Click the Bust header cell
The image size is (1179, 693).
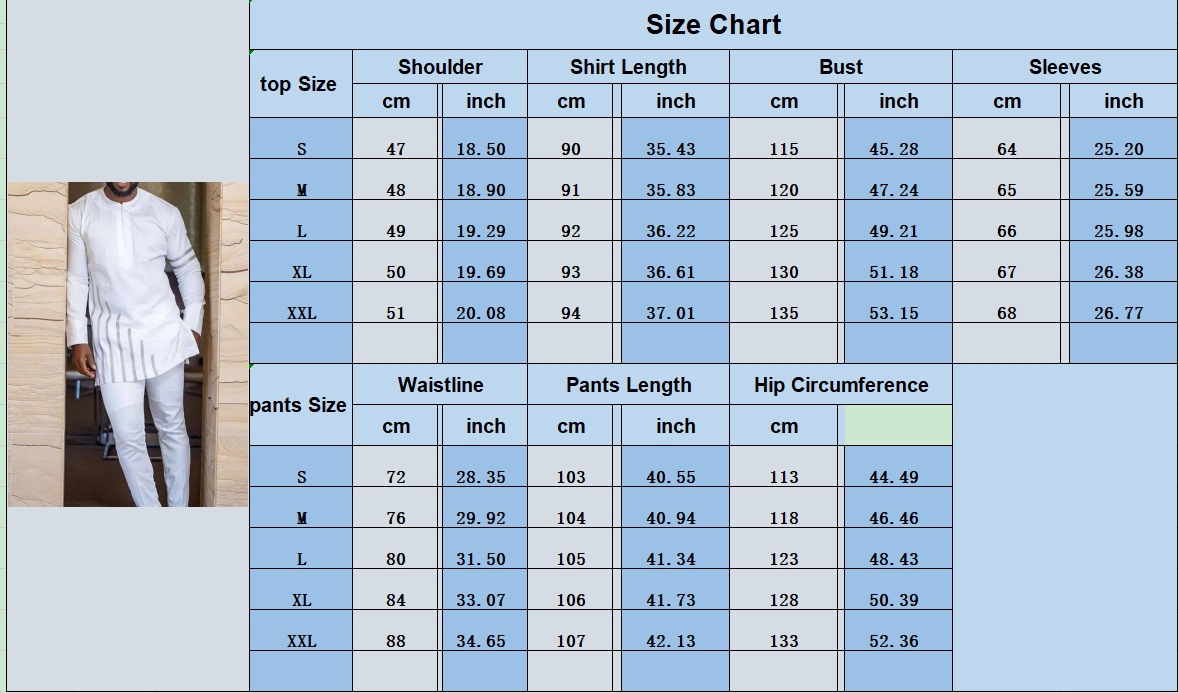pyautogui.click(x=841, y=67)
